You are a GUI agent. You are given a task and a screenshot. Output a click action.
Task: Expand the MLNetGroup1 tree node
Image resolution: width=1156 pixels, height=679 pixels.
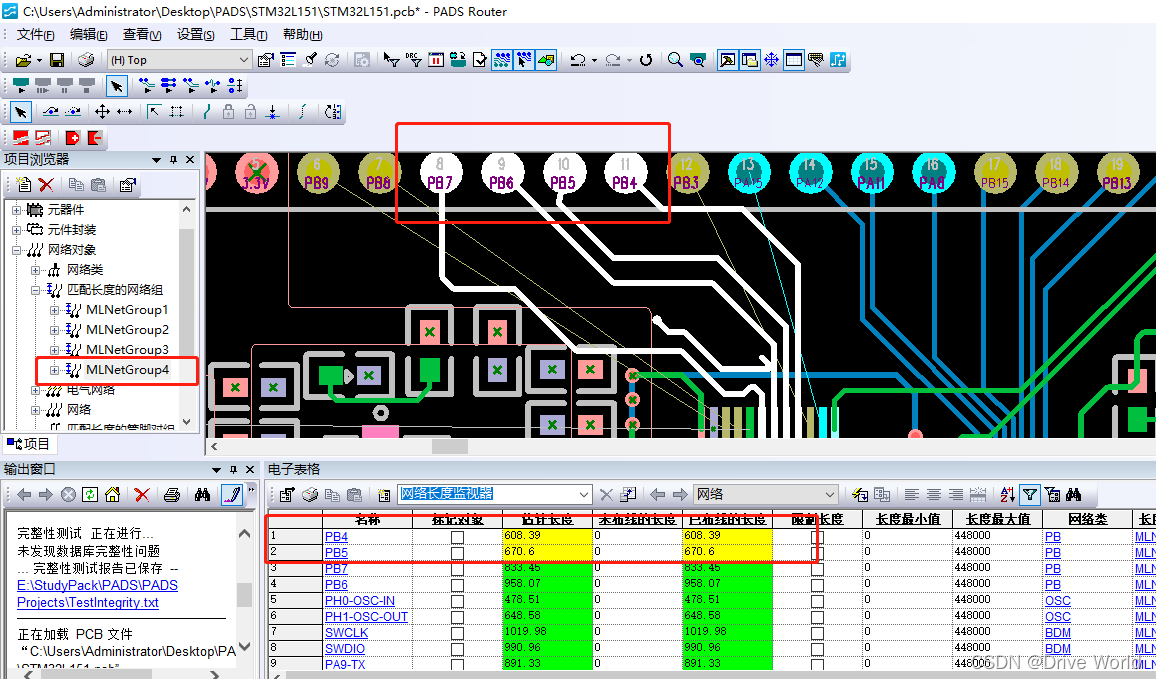point(54,310)
